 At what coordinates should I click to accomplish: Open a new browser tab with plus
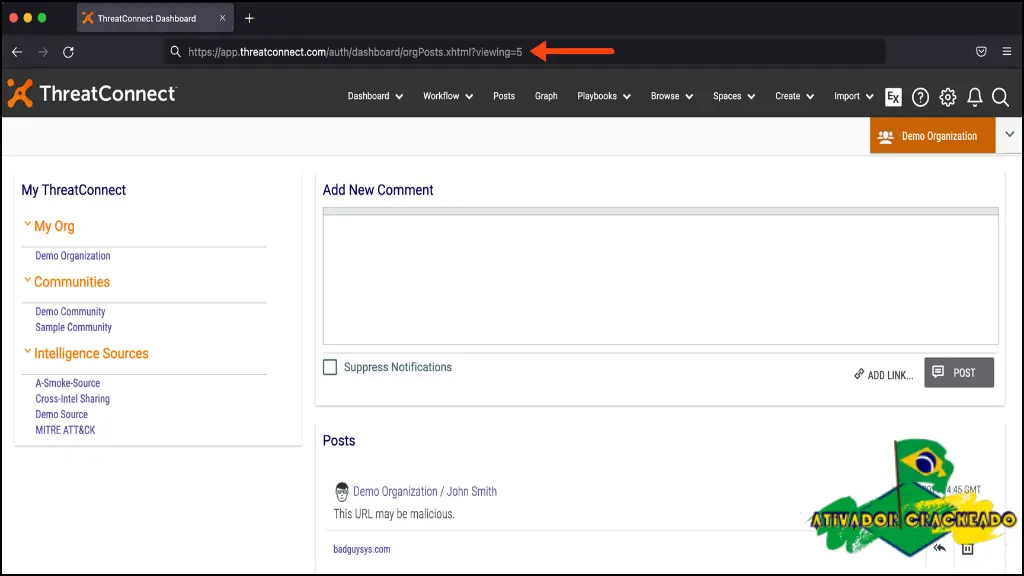[249, 18]
